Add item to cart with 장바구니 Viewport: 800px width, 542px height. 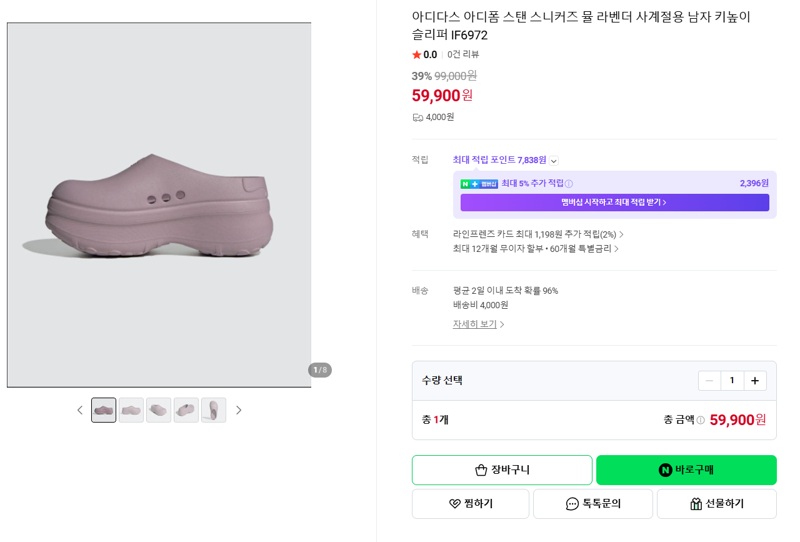pyautogui.click(x=502, y=470)
